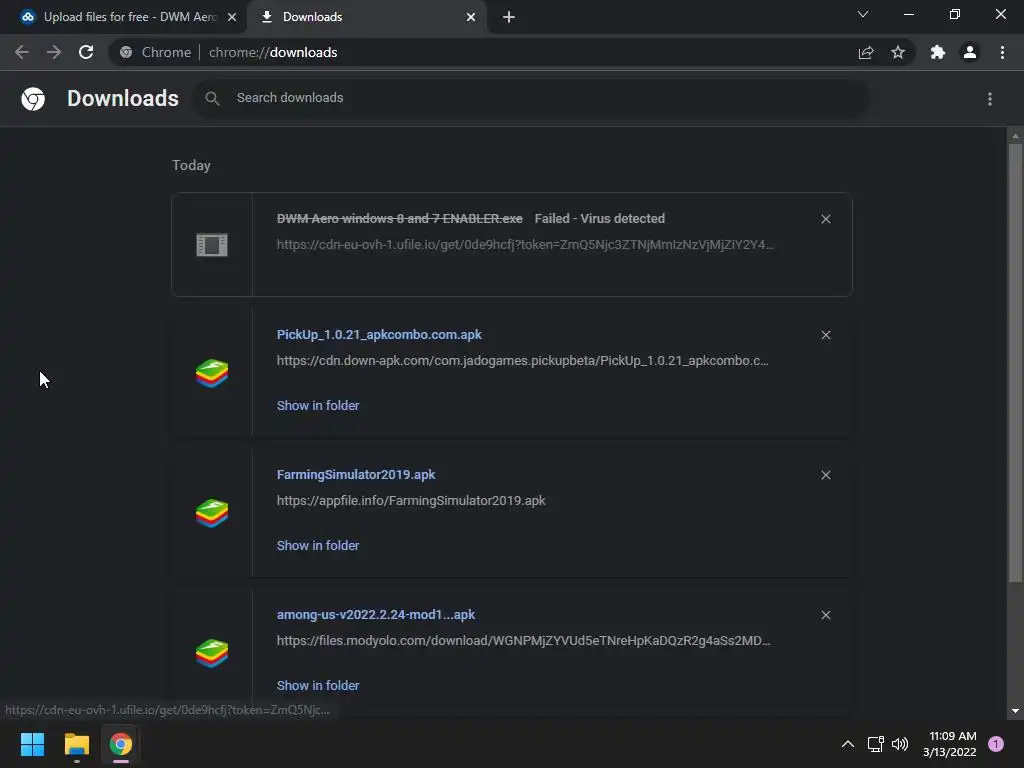Click the search magnifier icon
The width and height of the screenshot is (1024, 768).
[212, 99]
